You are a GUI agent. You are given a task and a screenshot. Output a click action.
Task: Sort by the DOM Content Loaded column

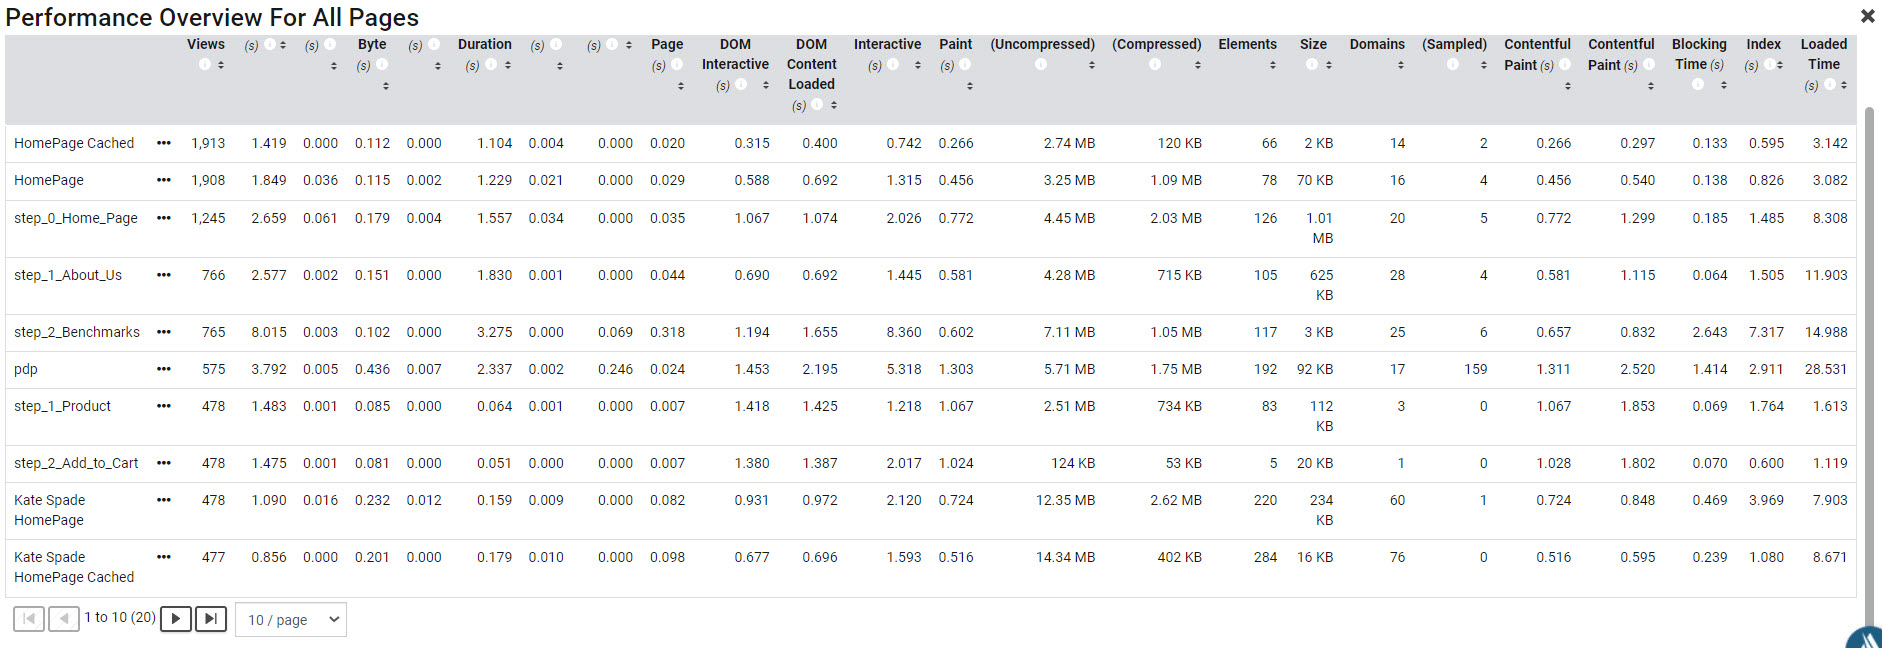834,106
